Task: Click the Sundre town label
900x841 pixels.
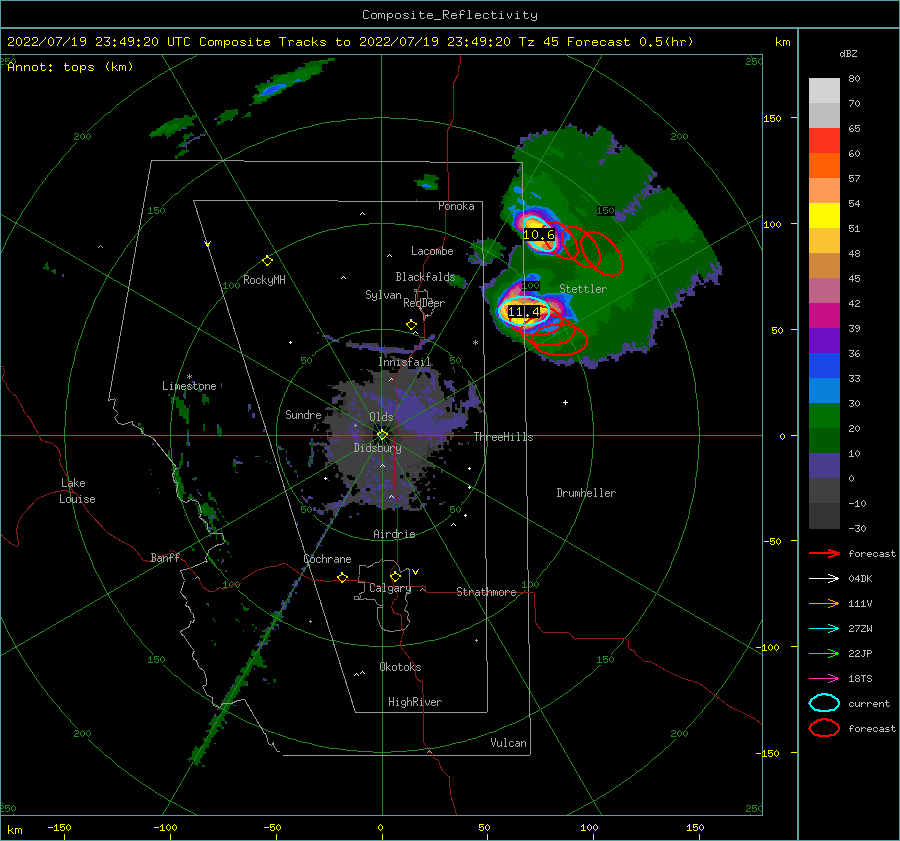Action: click(303, 414)
